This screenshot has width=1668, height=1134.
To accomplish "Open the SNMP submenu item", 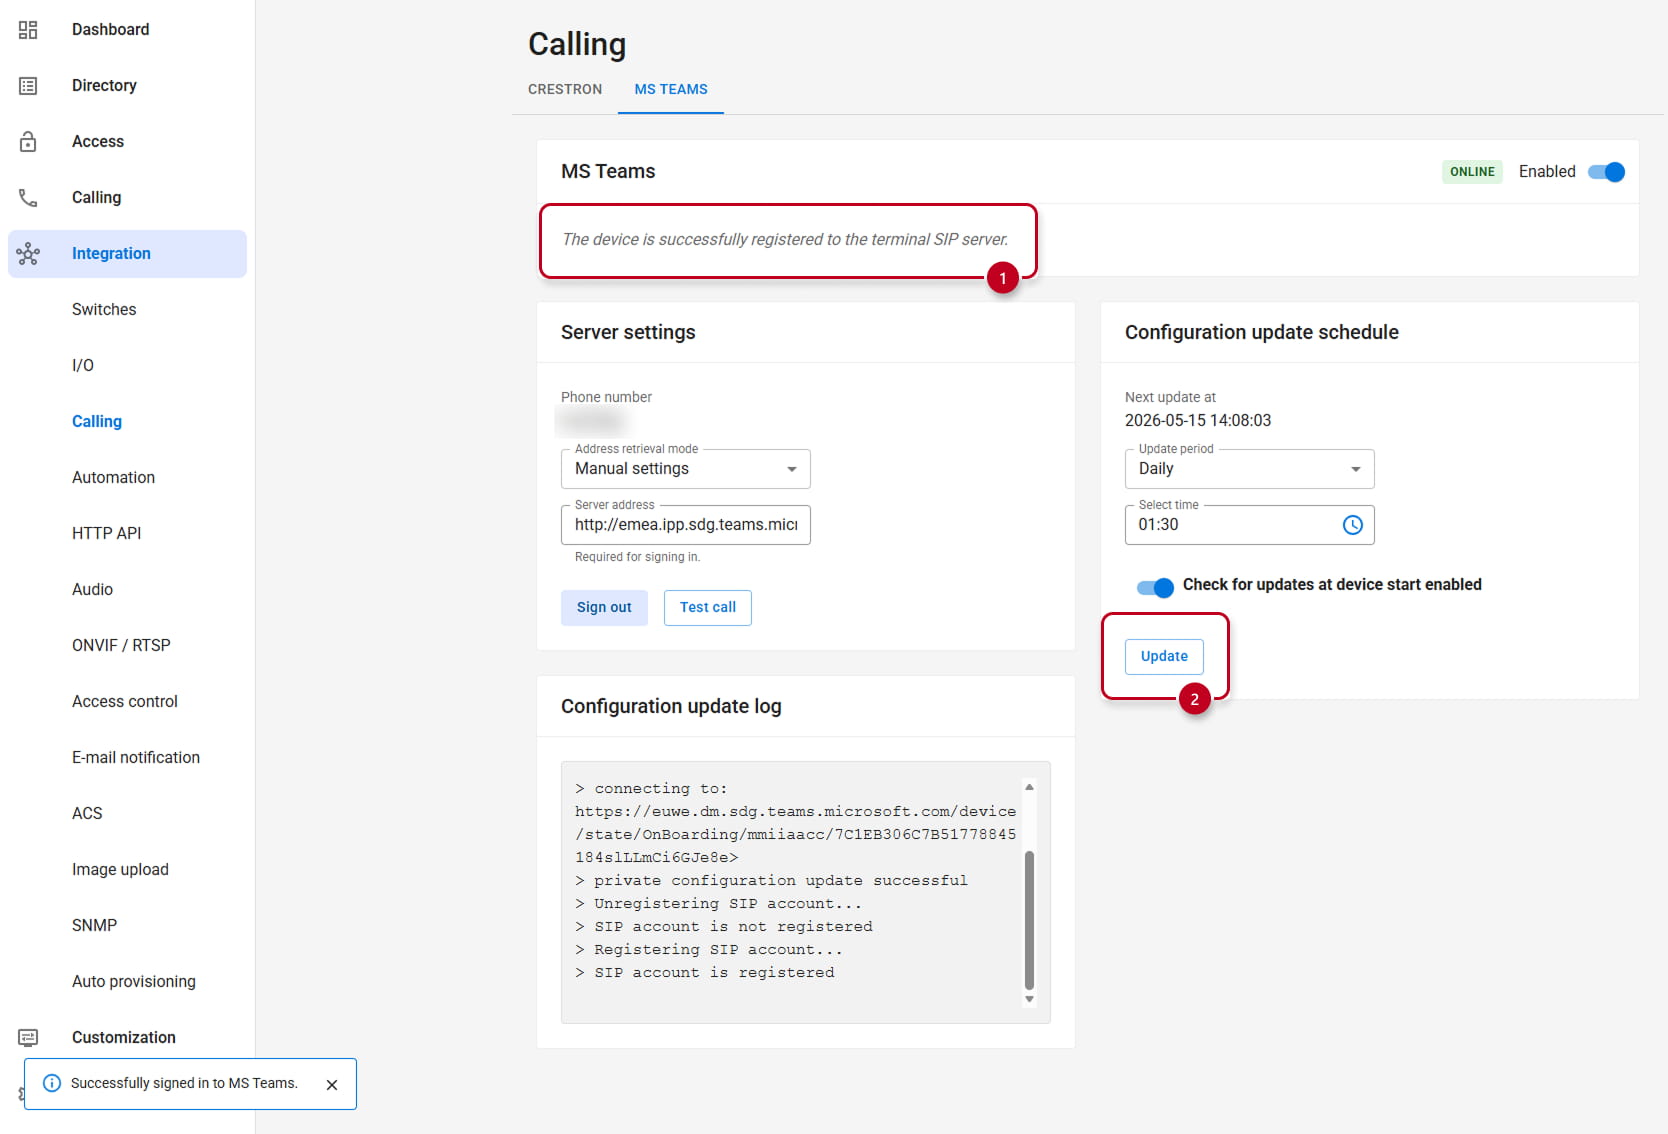I will (128, 926).
